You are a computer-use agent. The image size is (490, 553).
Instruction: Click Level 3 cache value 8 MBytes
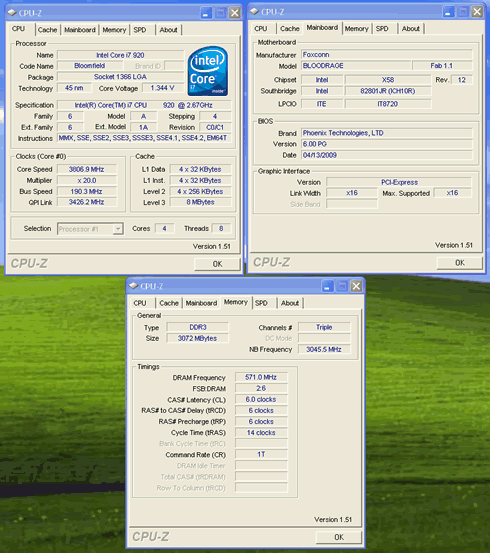tap(200, 202)
